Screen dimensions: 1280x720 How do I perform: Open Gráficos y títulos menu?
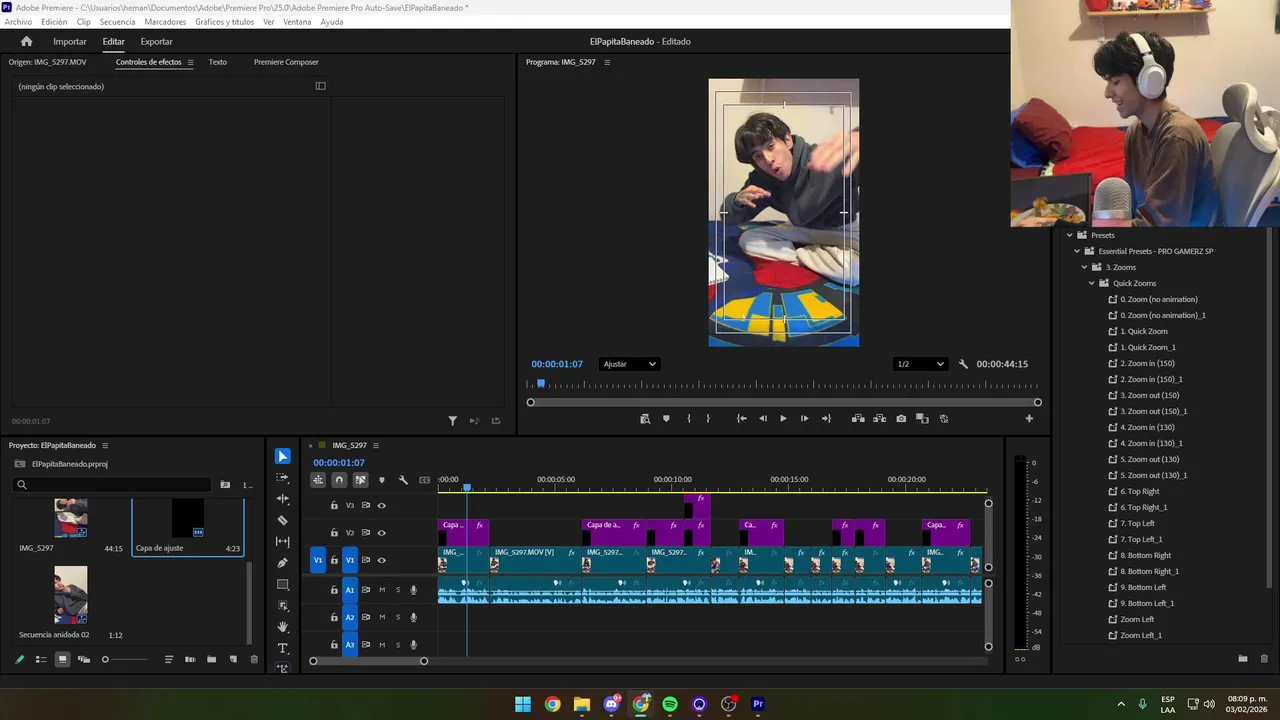(x=224, y=22)
